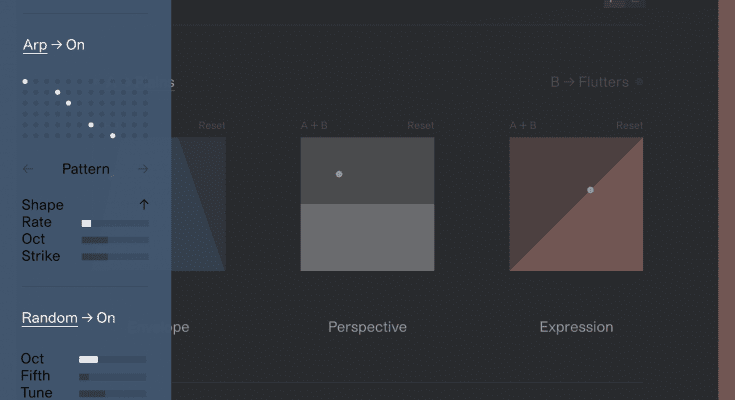Click the top-left dot in Arp grid
The height and width of the screenshot is (400, 735).
coord(25,81)
